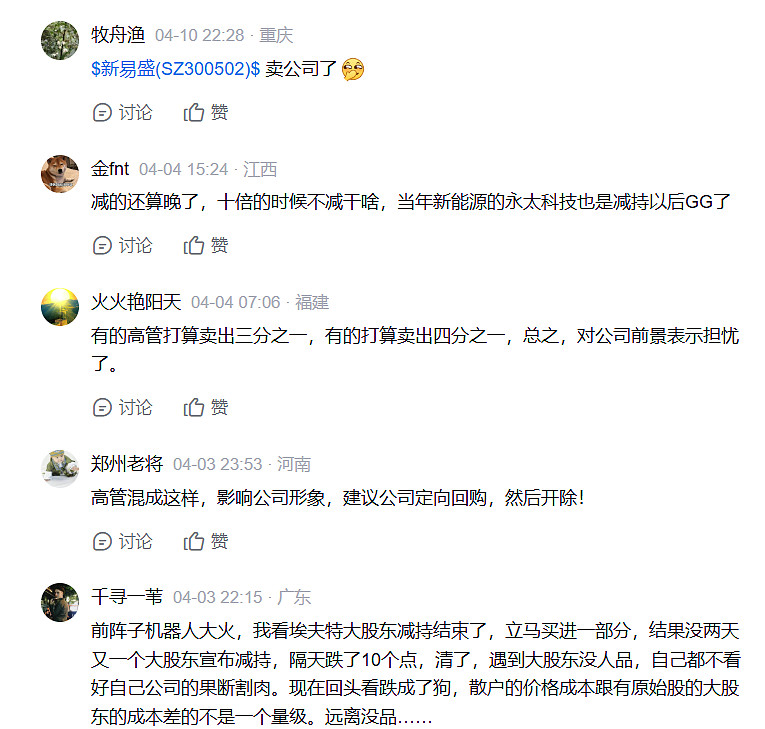Screen dimensions: 765x729
Task: Click the username 金fnt
Action: tap(109, 169)
